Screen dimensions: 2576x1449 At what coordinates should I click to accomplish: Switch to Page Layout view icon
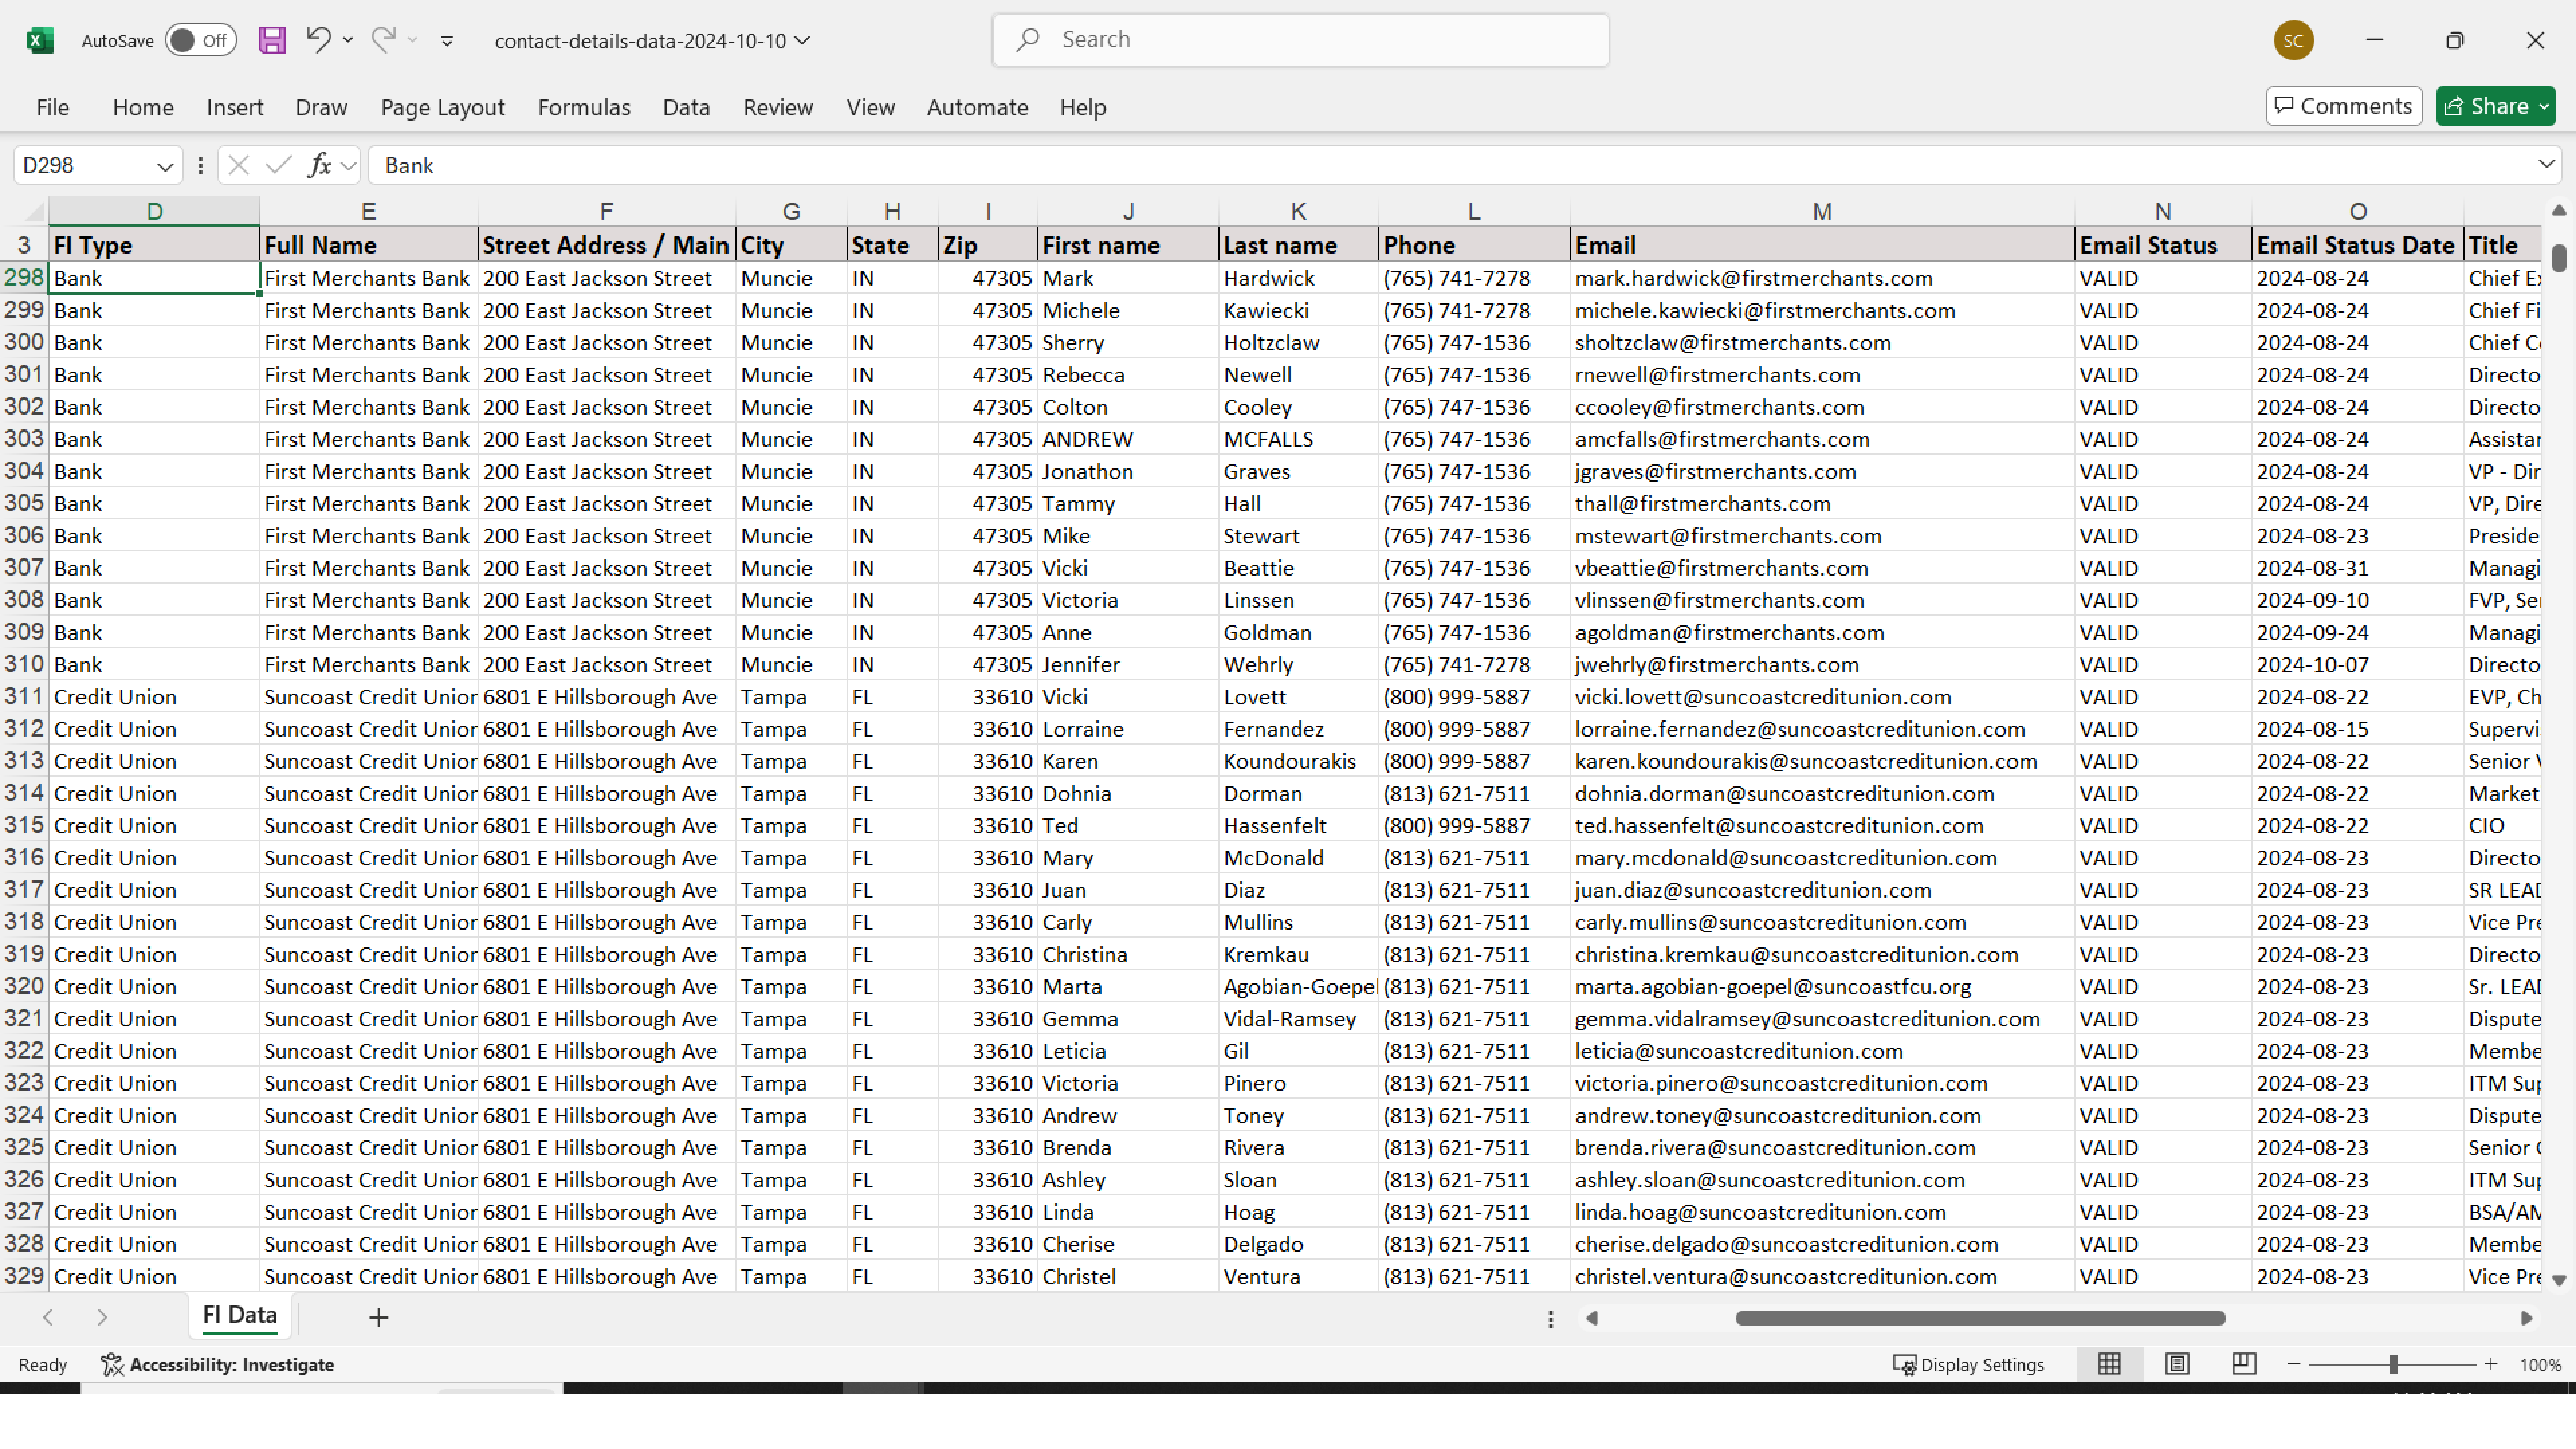click(x=2177, y=1363)
